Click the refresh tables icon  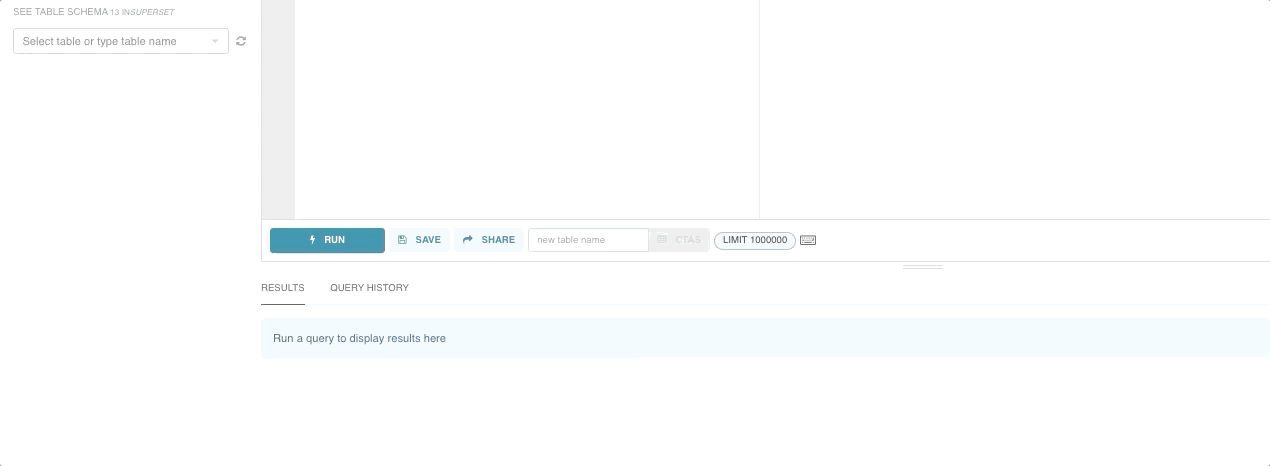coord(241,41)
